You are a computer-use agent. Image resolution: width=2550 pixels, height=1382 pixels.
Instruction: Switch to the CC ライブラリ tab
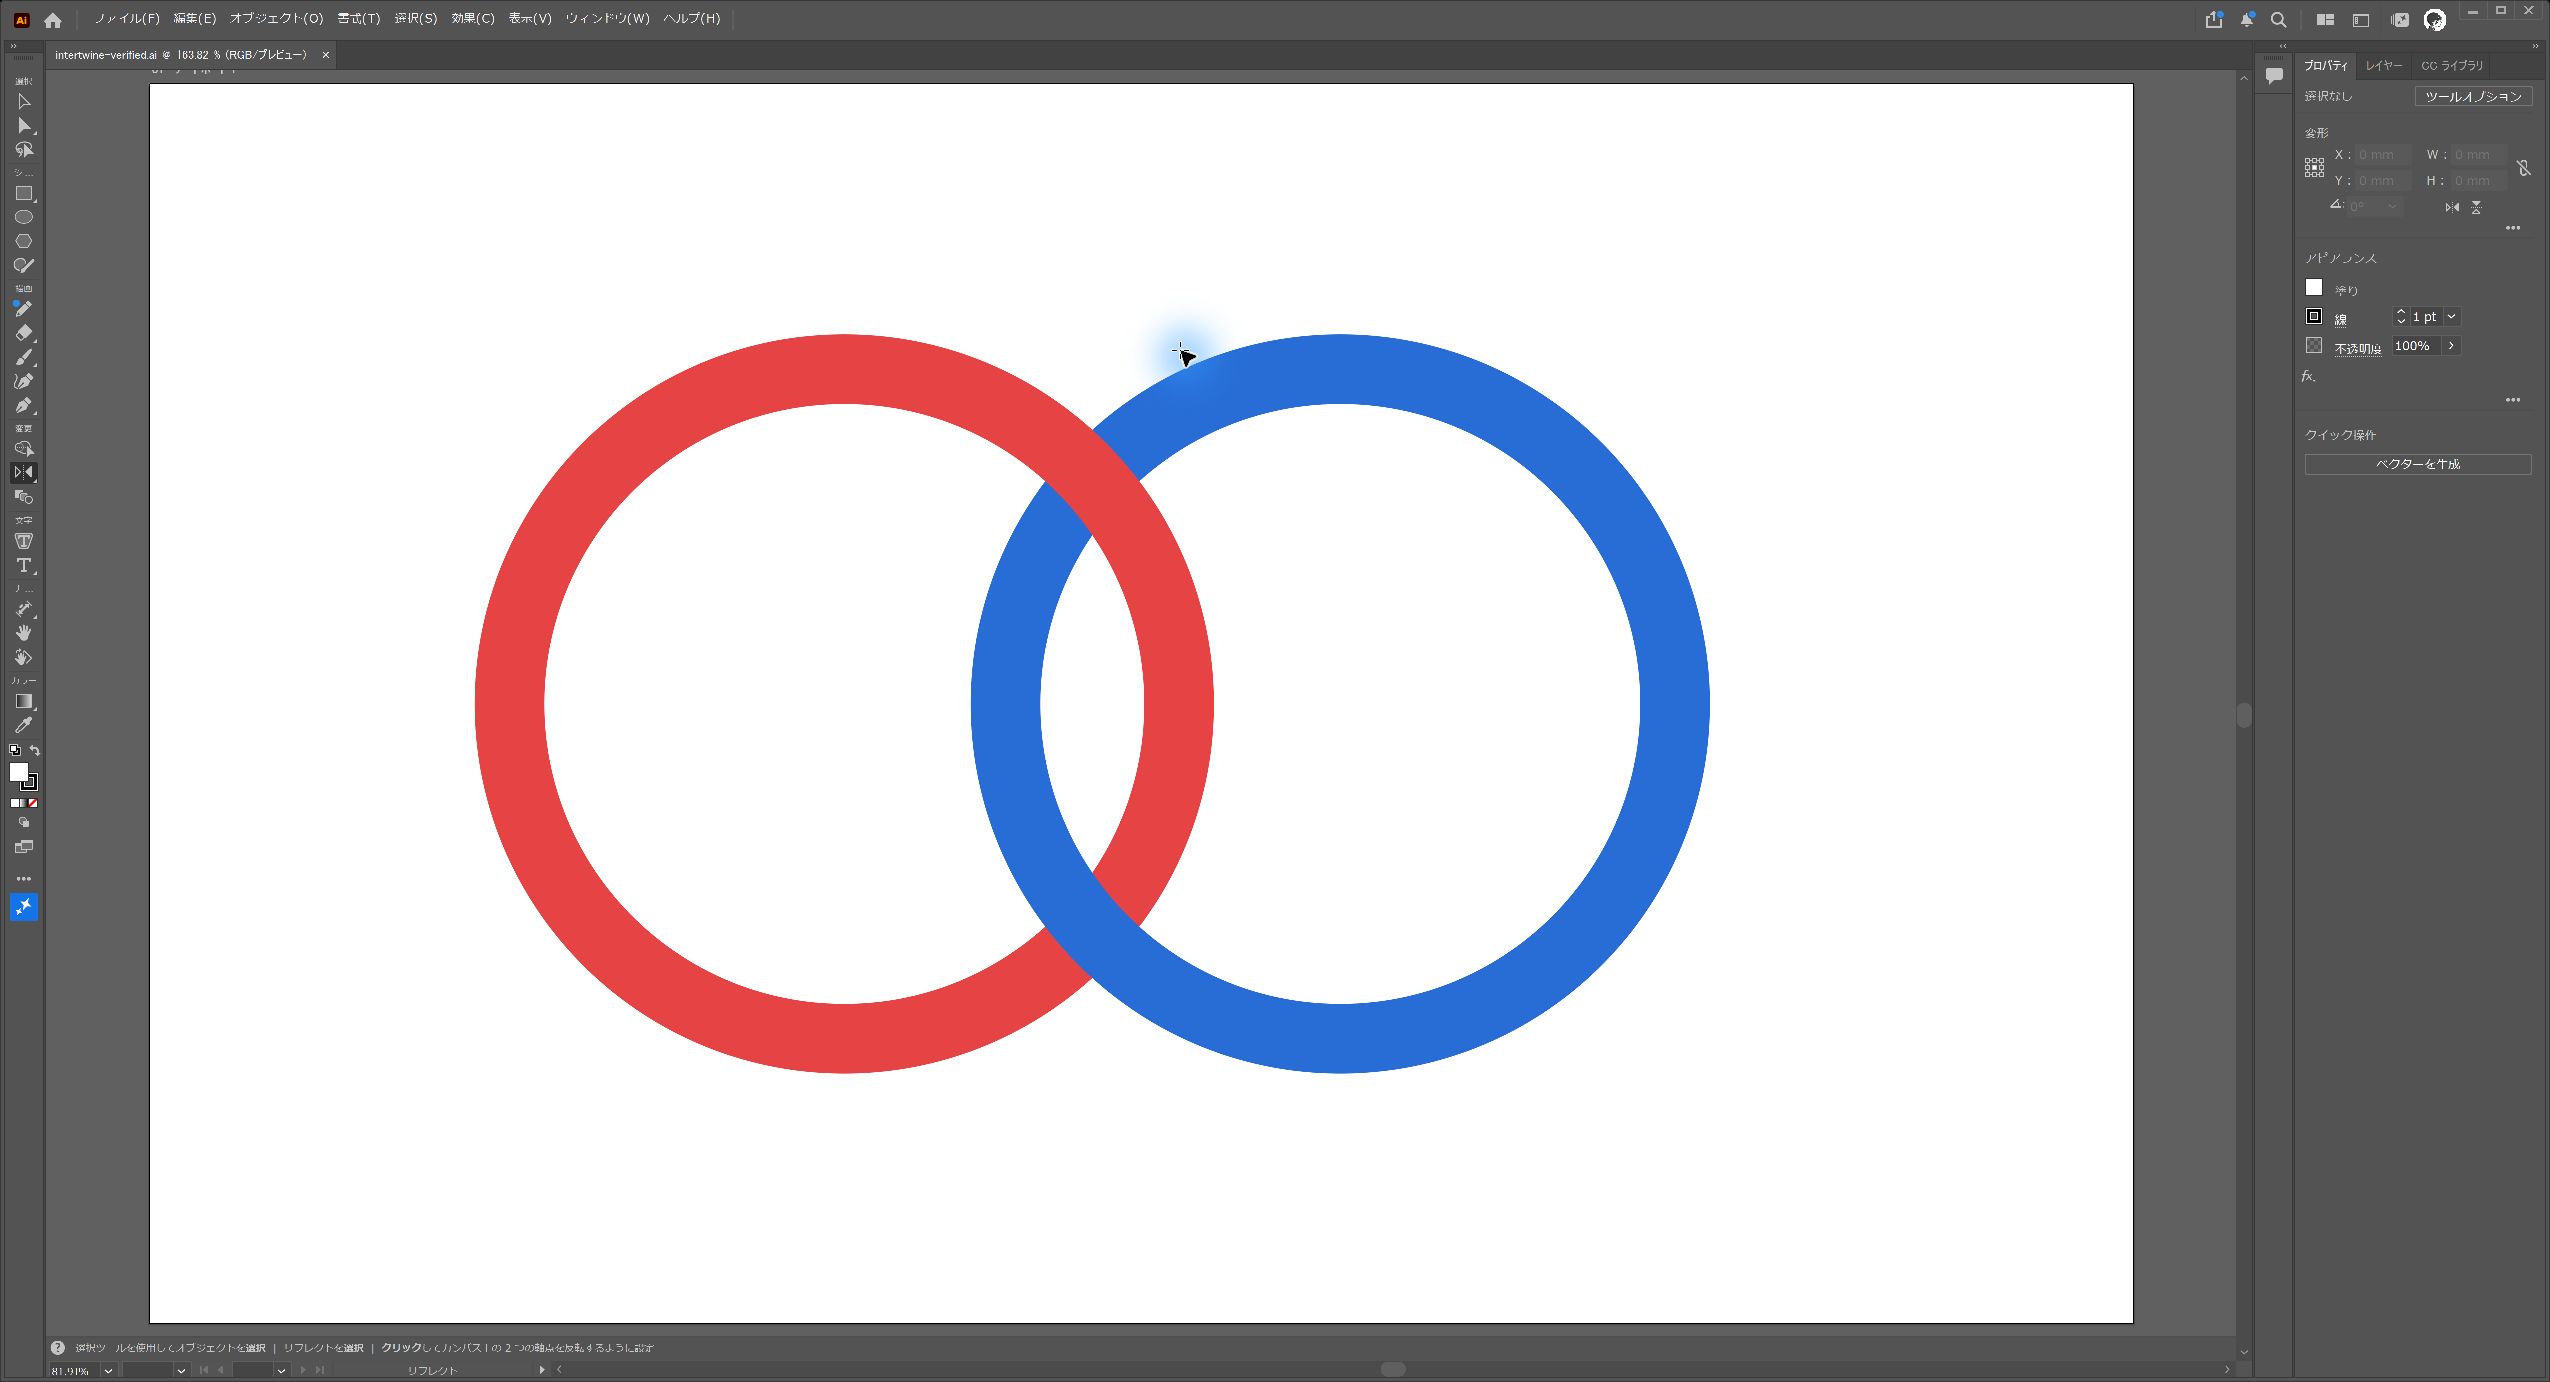pos(2452,66)
